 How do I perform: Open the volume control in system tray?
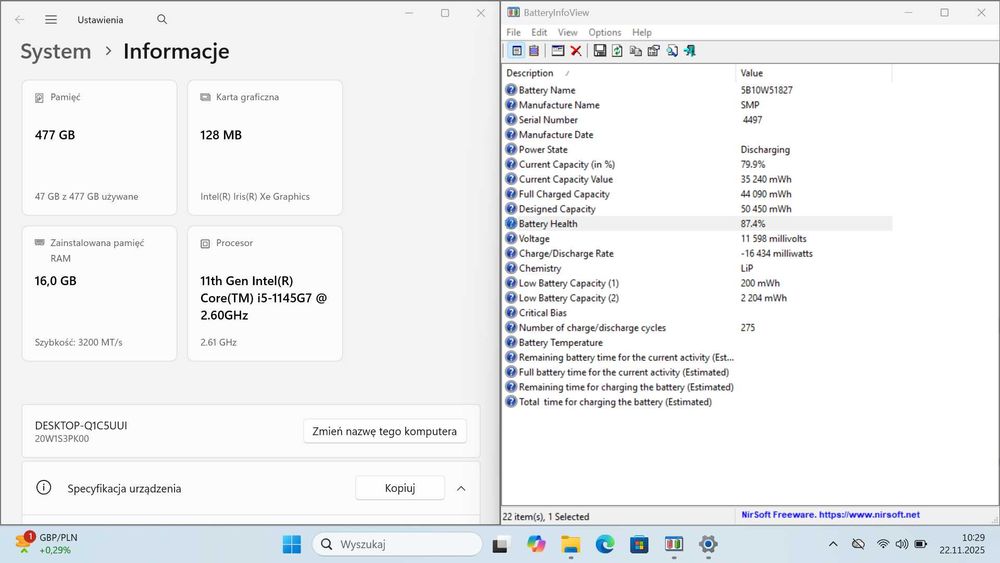click(x=902, y=544)
